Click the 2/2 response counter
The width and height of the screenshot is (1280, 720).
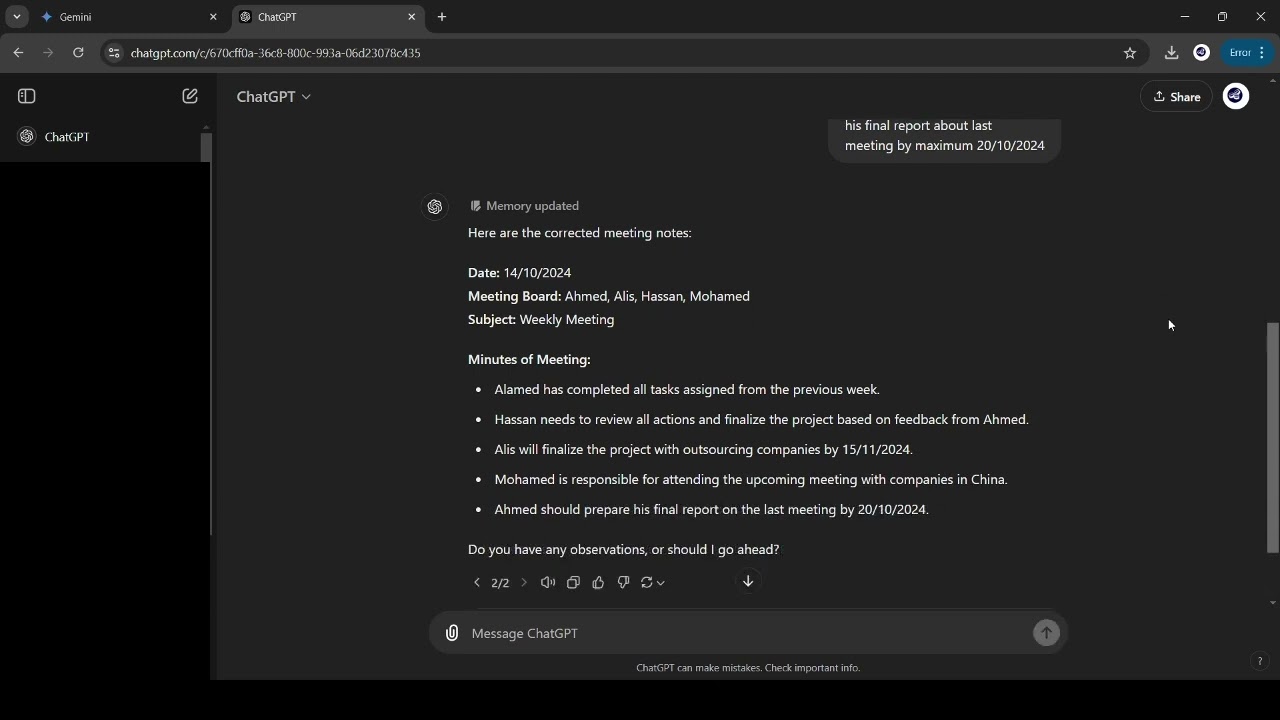[x=500, y=583]
